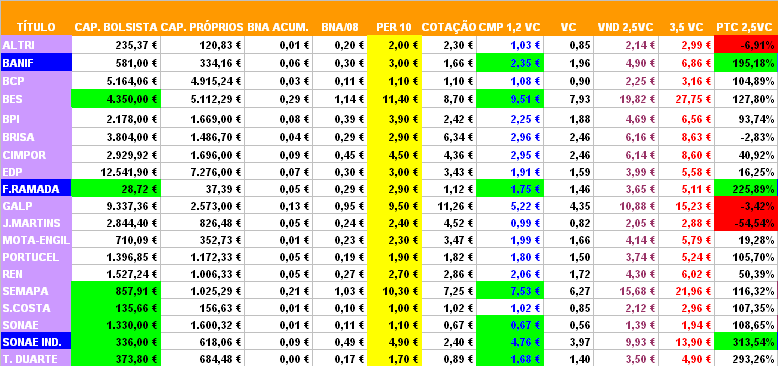Click the S.COSTA title cell

(x=36, y=308)
